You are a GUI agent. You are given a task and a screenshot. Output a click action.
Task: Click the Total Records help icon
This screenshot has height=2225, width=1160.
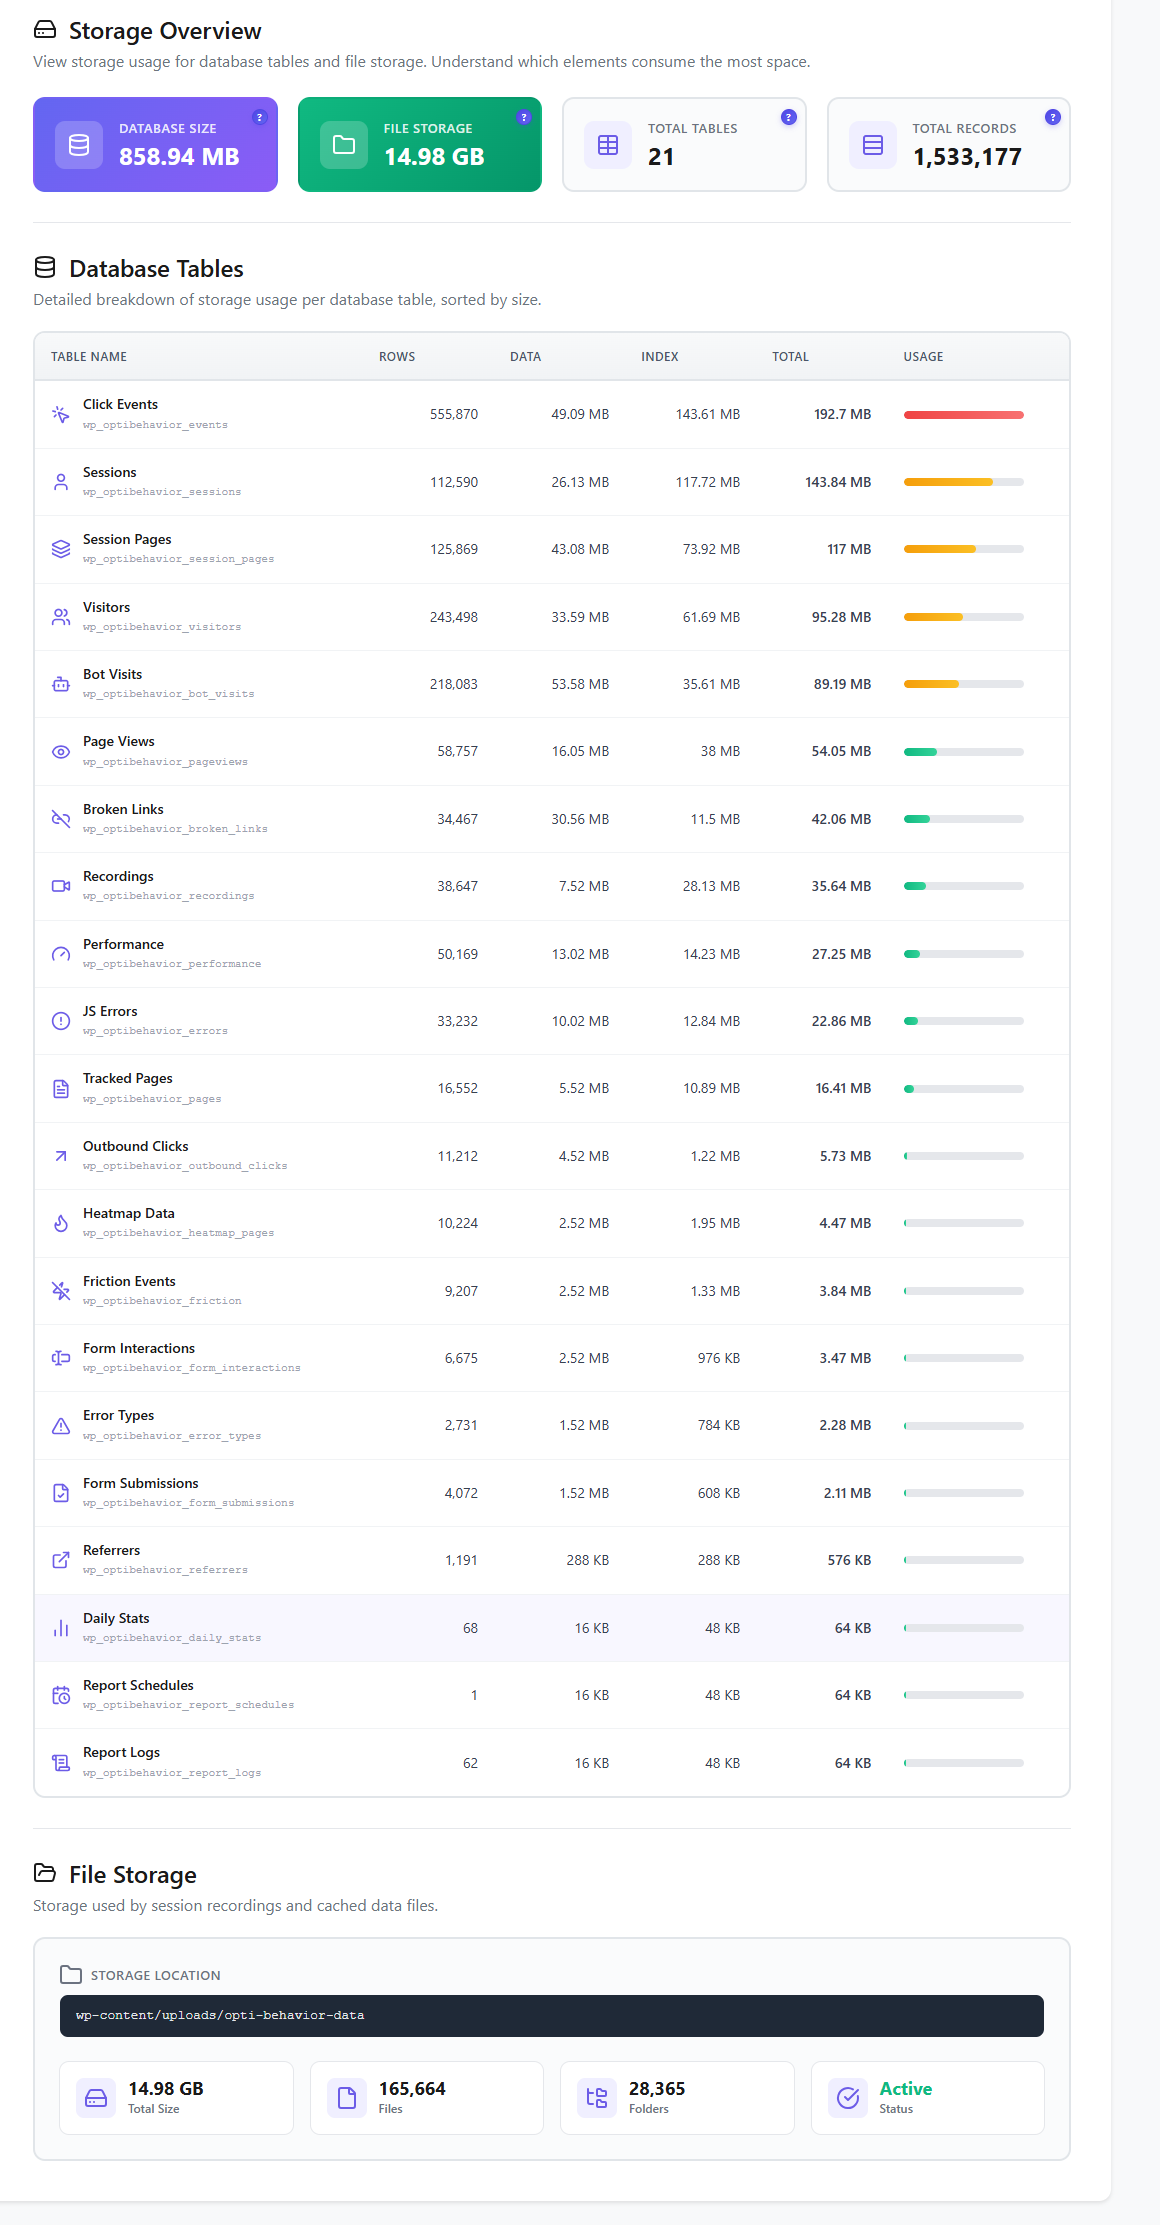(1052, 117)
